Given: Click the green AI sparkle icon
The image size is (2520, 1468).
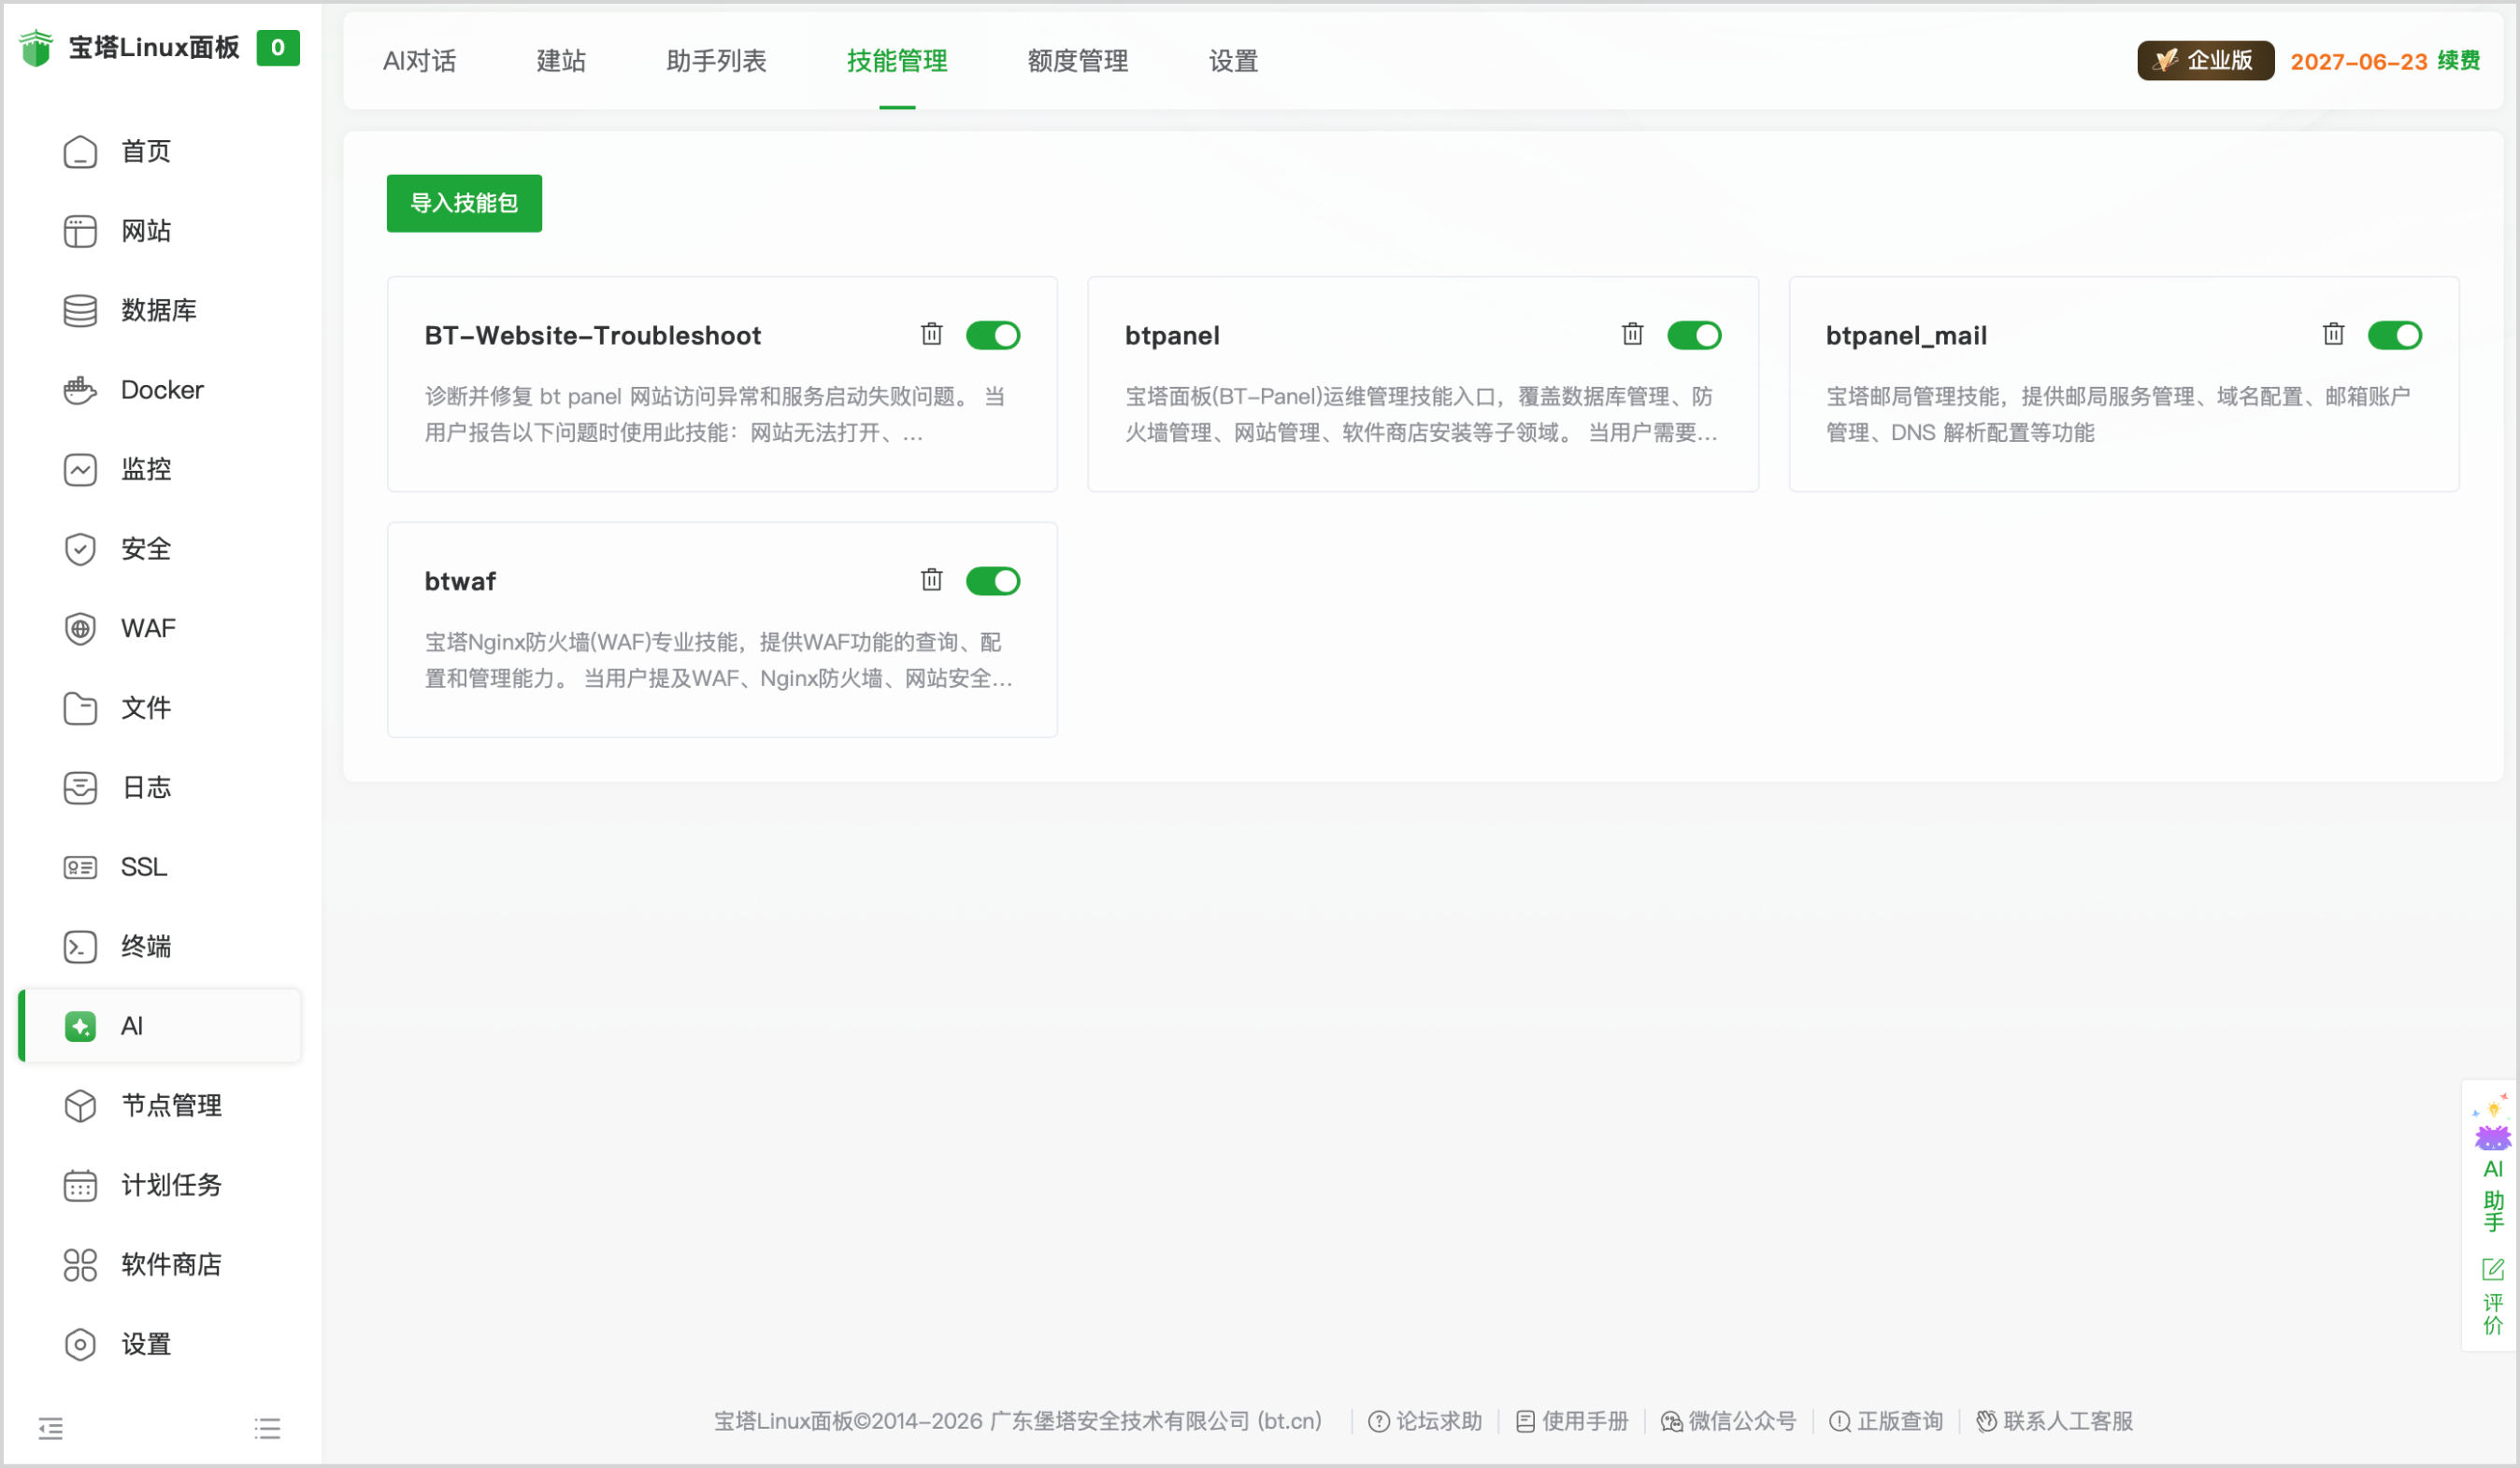Looking at the screenshot, I should pos(80,1026).
